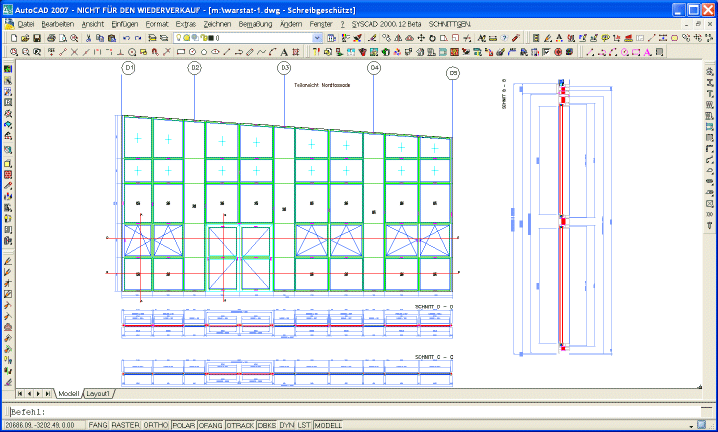Screen dimensions: 718x432
Task: Click the Open file folder icon
Action: coord(25,38)
